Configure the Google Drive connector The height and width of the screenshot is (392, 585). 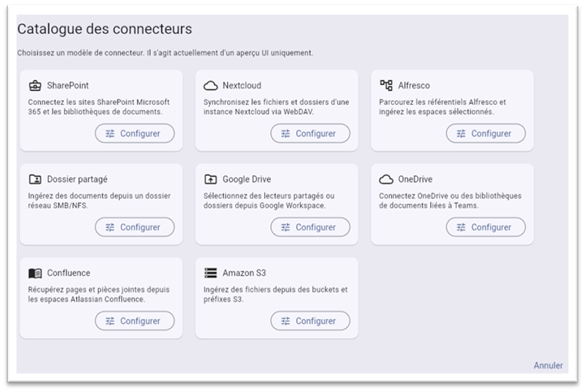click(x=310, y=227)
